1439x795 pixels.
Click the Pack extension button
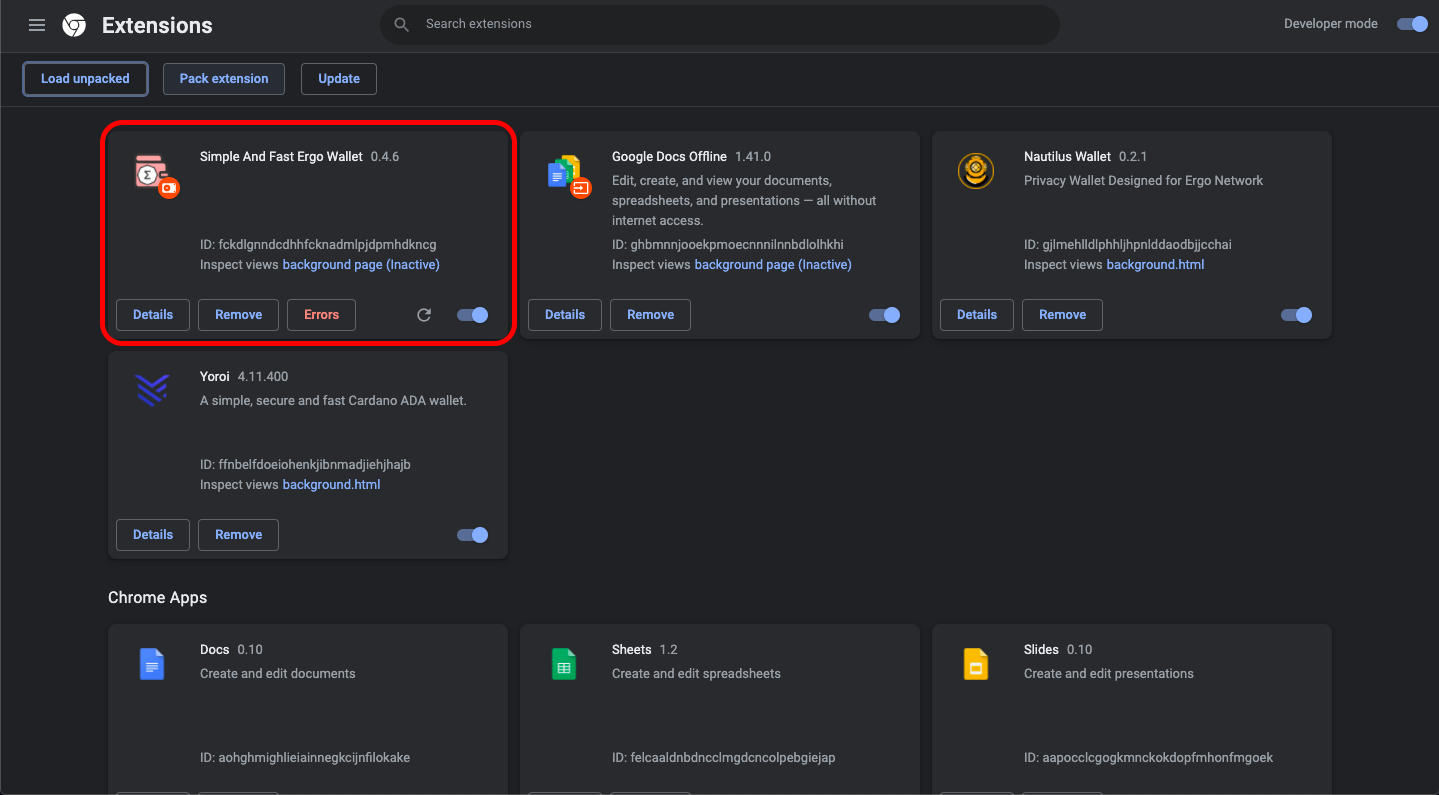[224, 79]
